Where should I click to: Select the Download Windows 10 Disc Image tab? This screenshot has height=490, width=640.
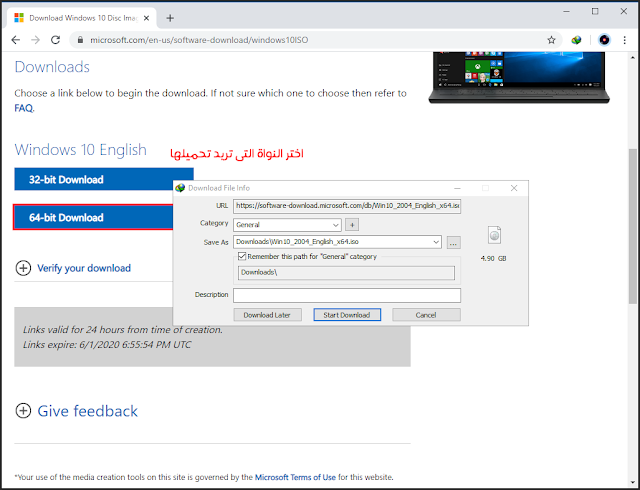(x=82, y=18)
